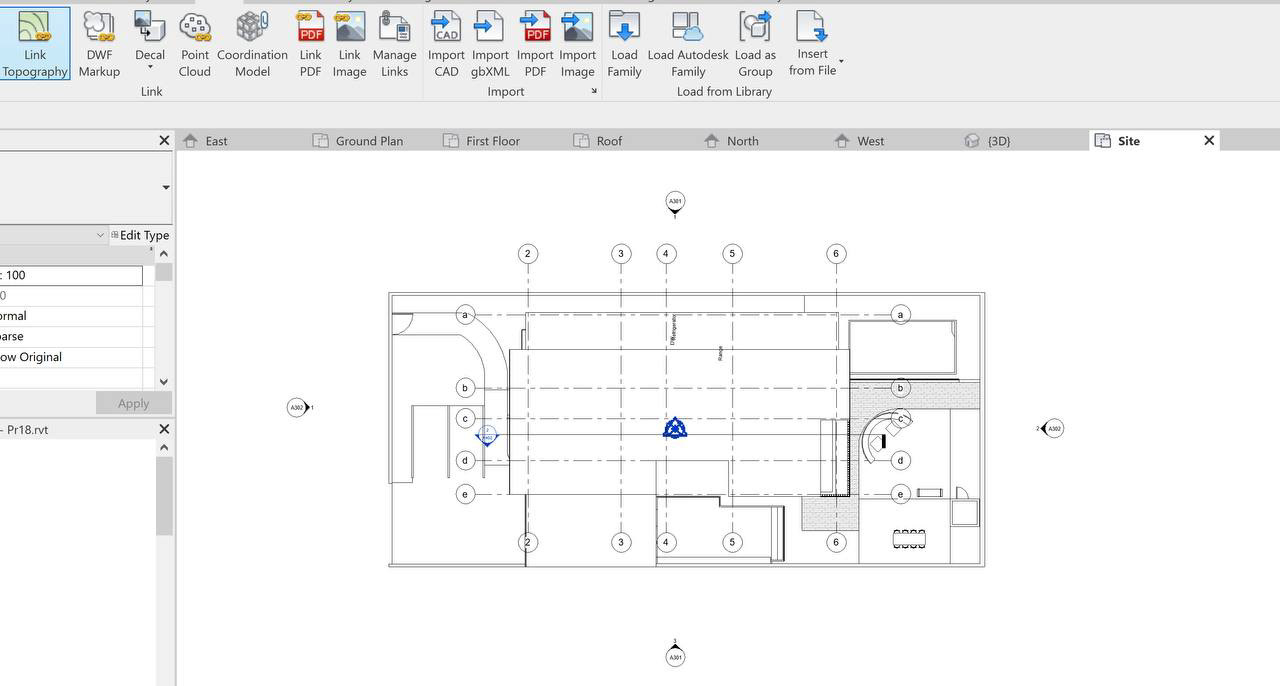Click grid bubble a on left

click(x=465, y=315)
